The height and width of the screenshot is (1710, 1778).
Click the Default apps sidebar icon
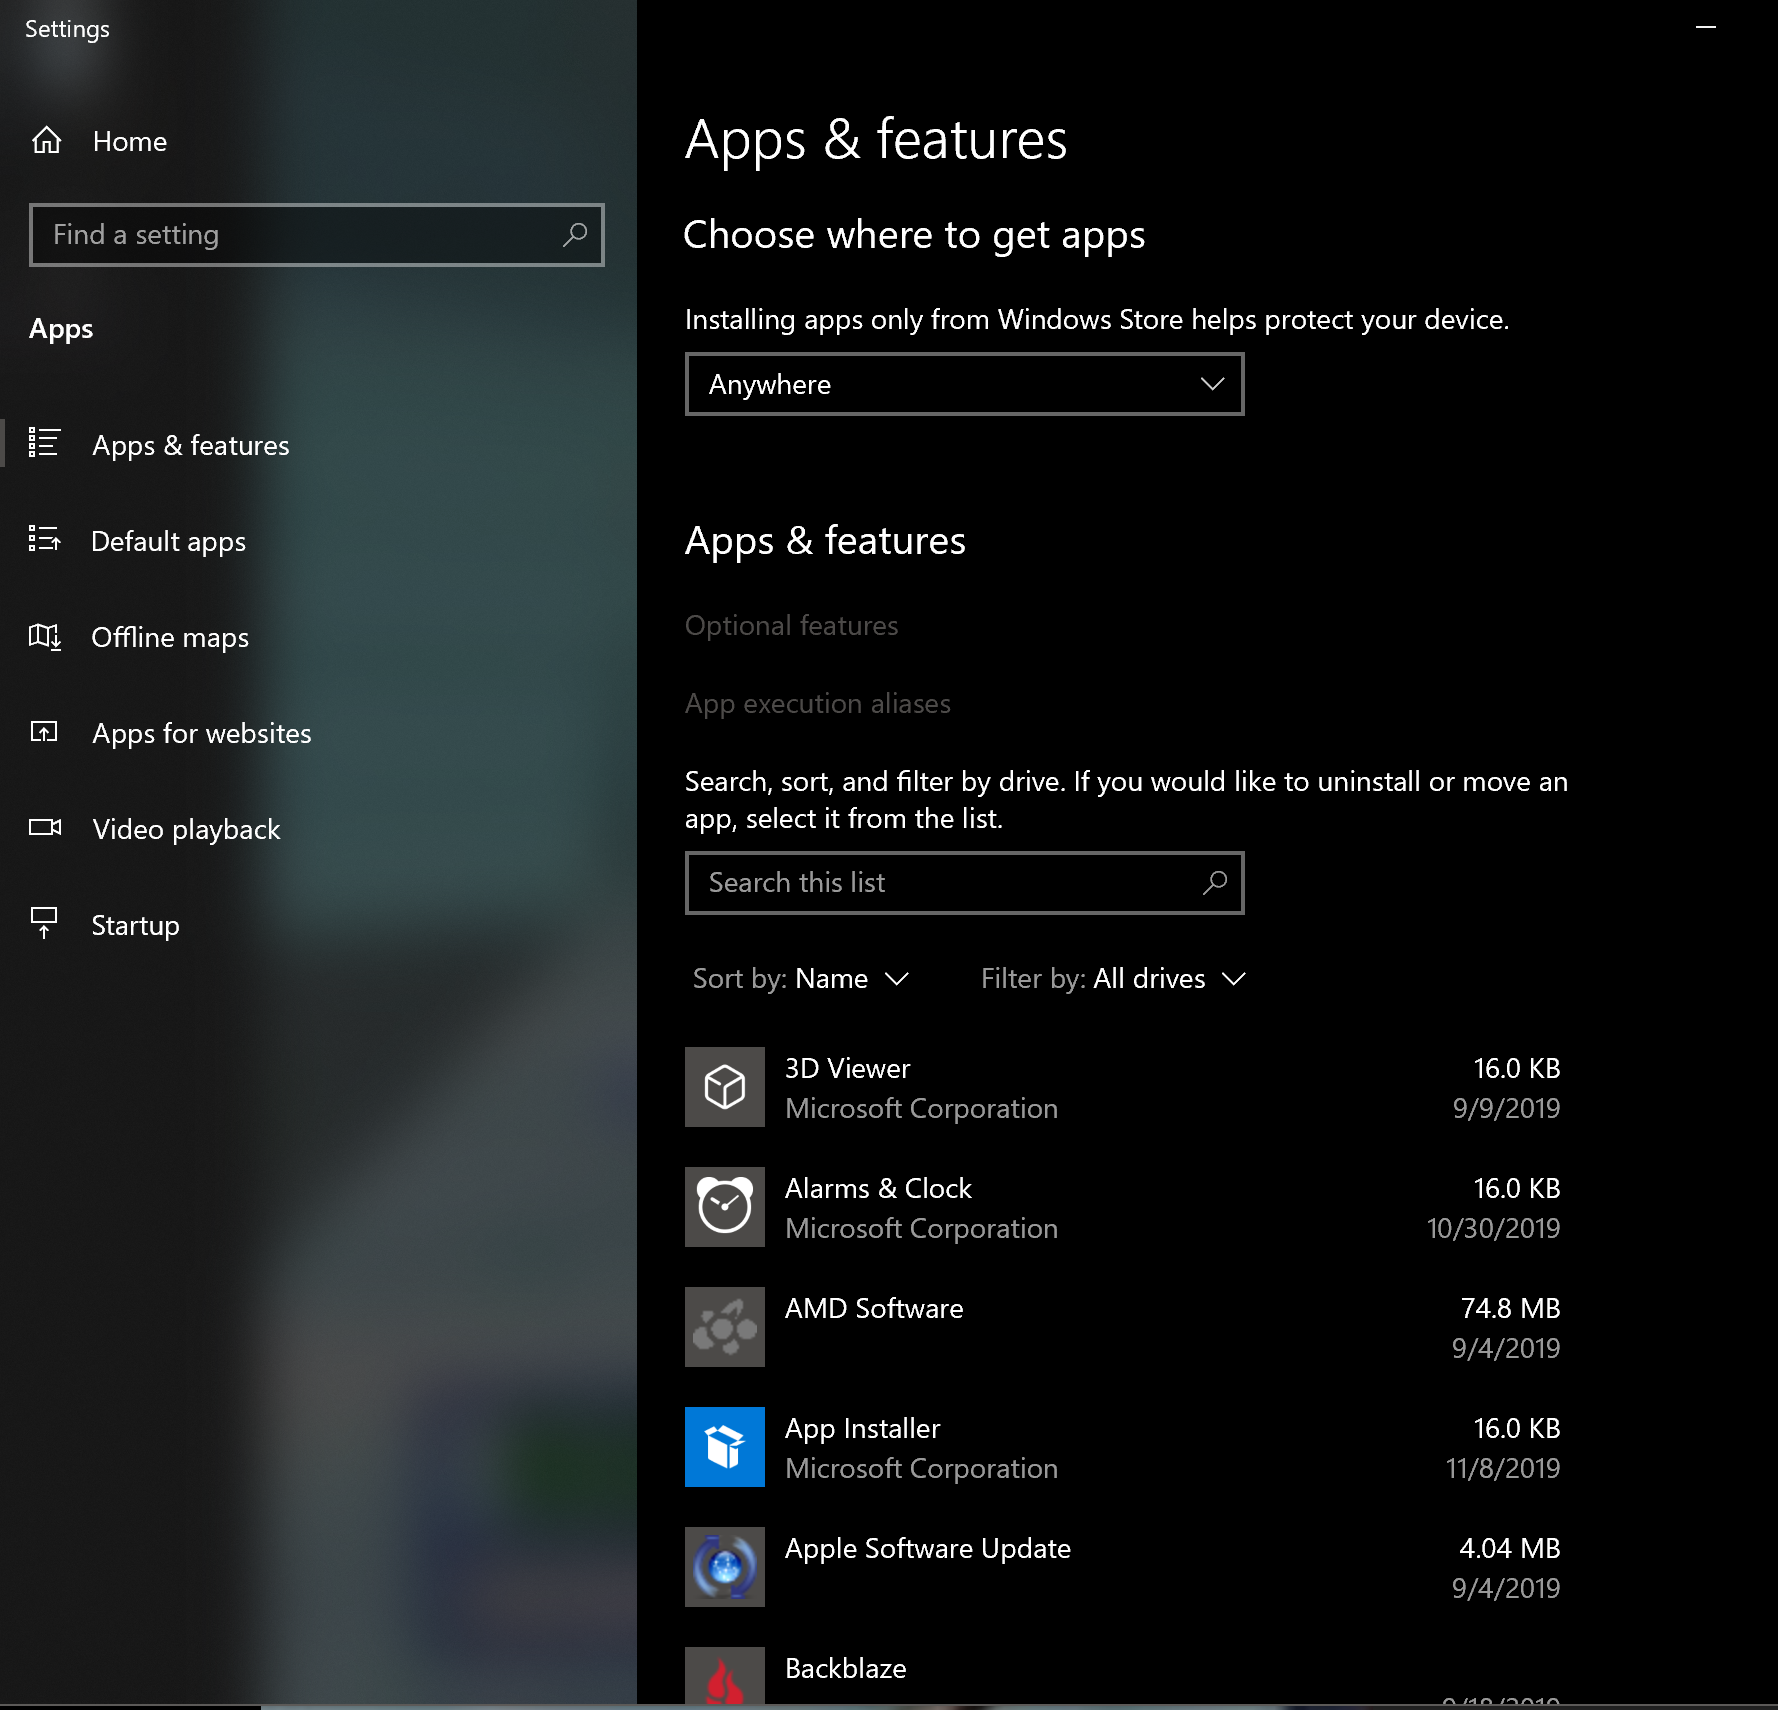44,539
